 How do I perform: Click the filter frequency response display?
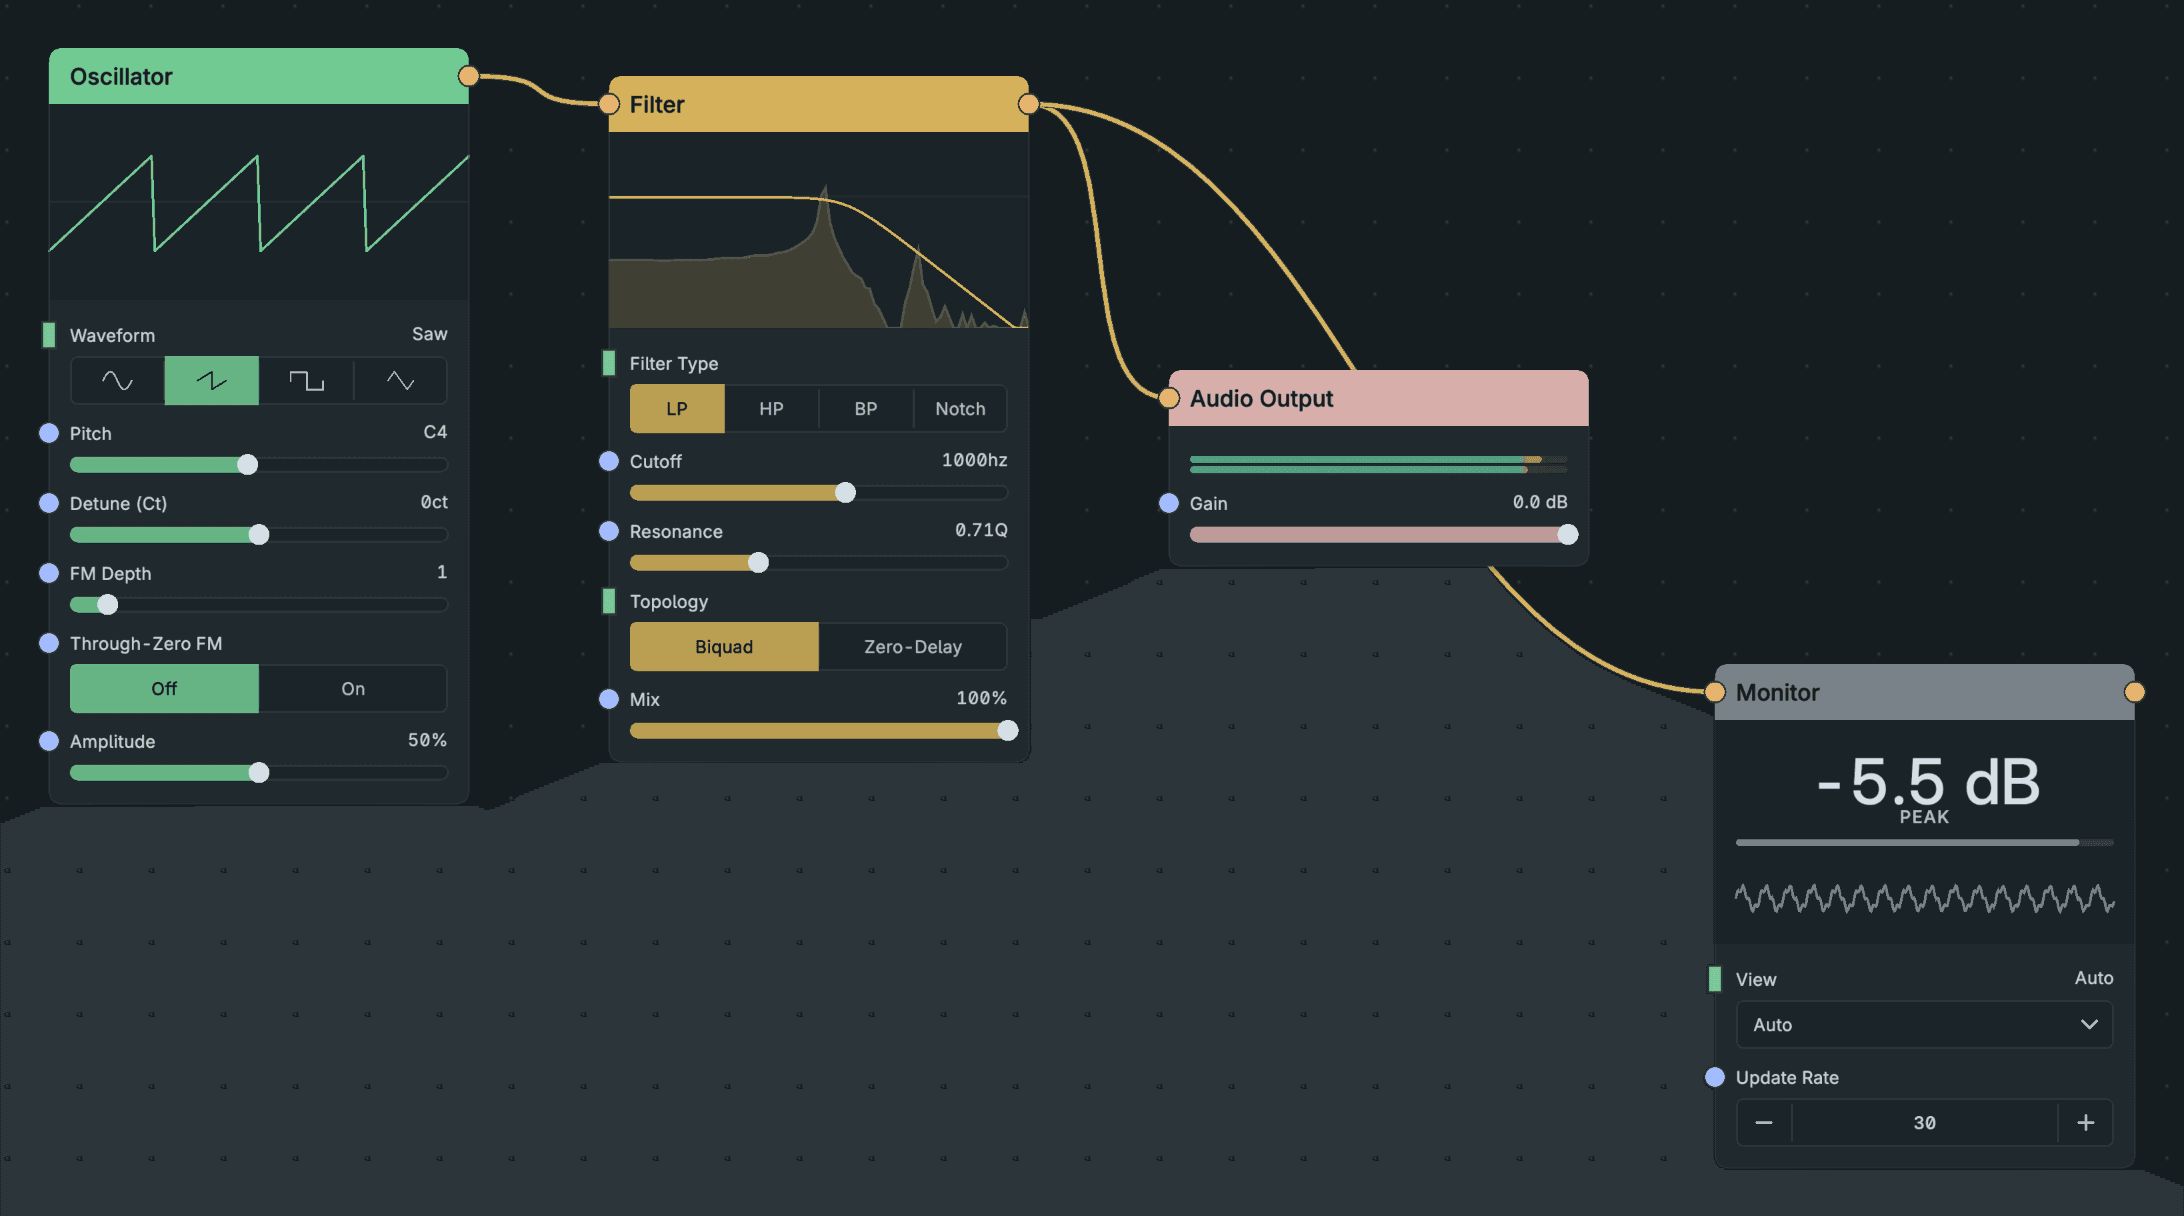click(819, 231)
